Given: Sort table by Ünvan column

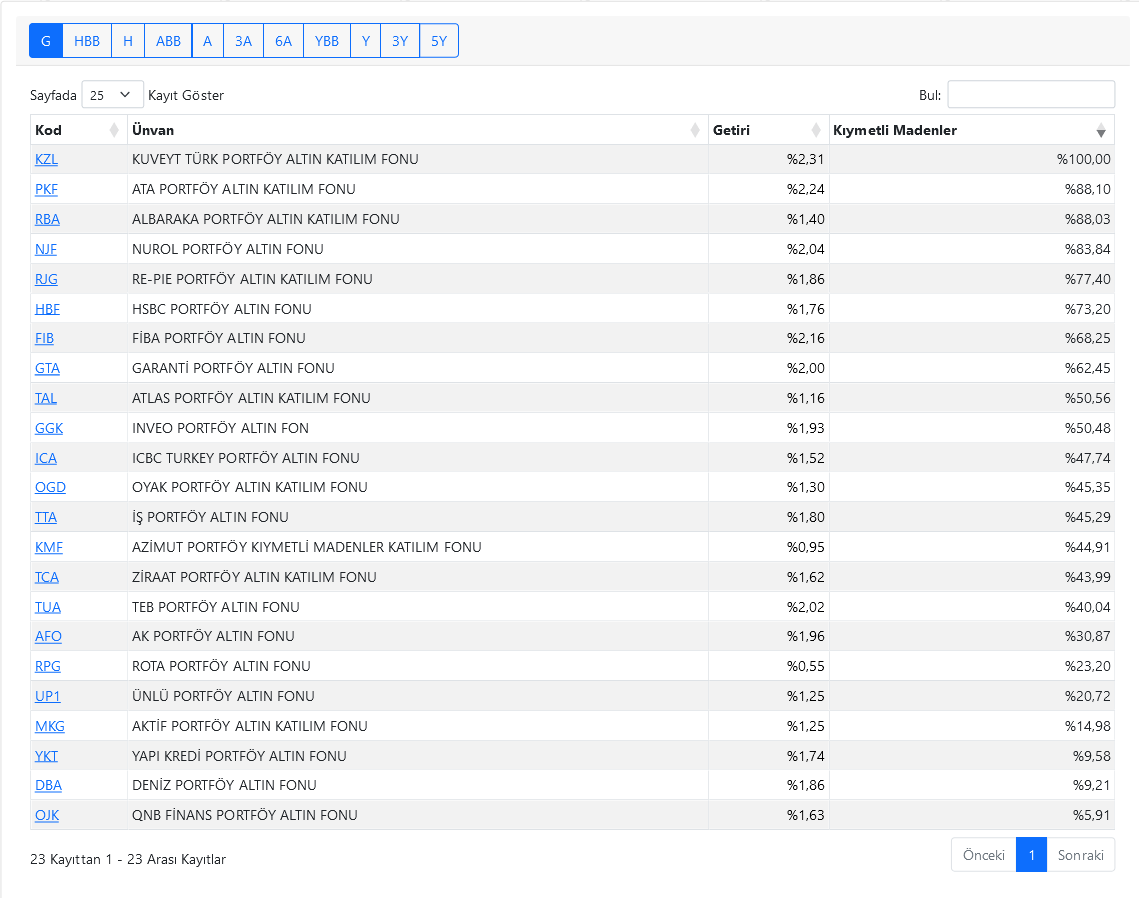Looking at the screenshot, I should coord(418,130).
